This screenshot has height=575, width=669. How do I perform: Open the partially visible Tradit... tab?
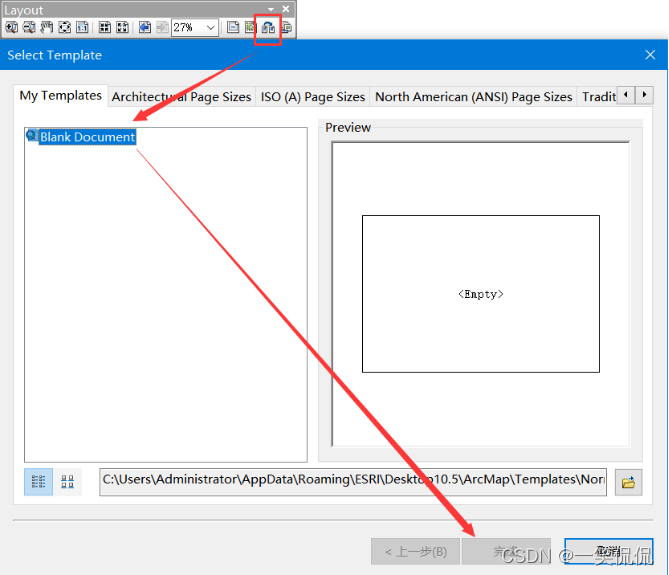click(x=599, y=97)
